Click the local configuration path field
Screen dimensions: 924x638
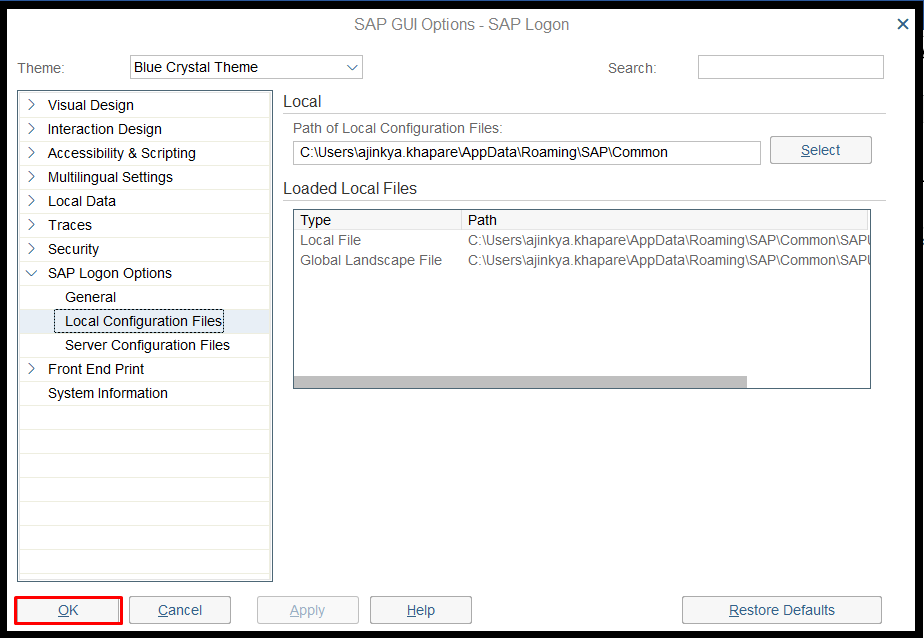(526, 152)
